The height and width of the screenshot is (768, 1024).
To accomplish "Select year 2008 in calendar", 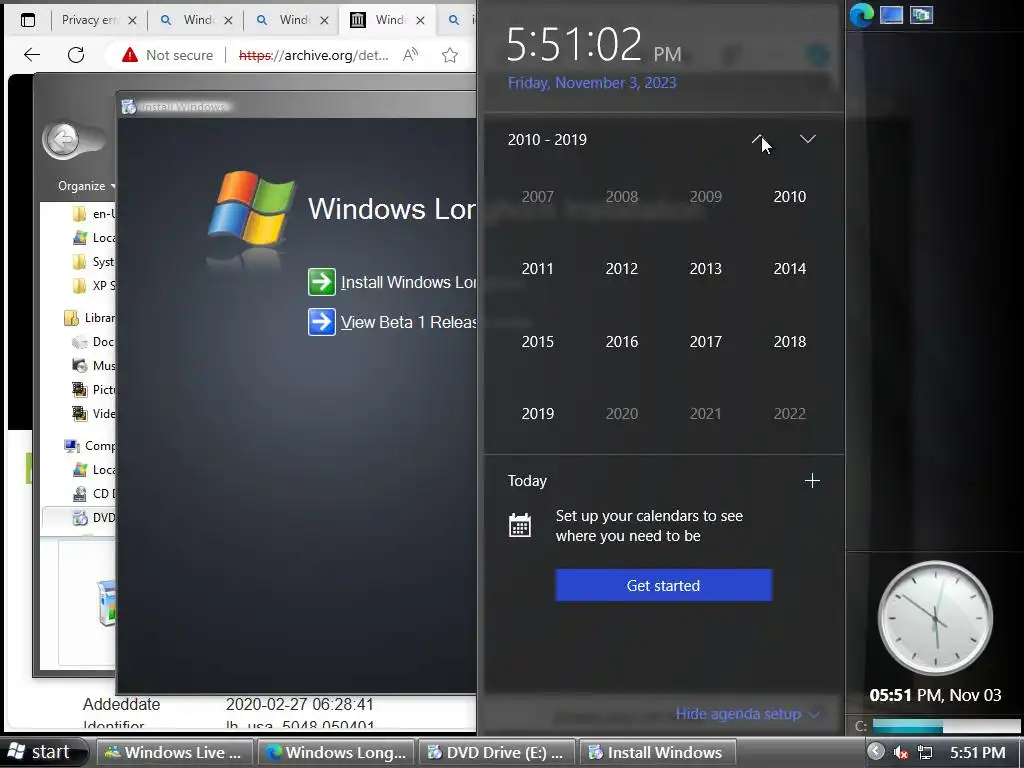I will [622, 197].
